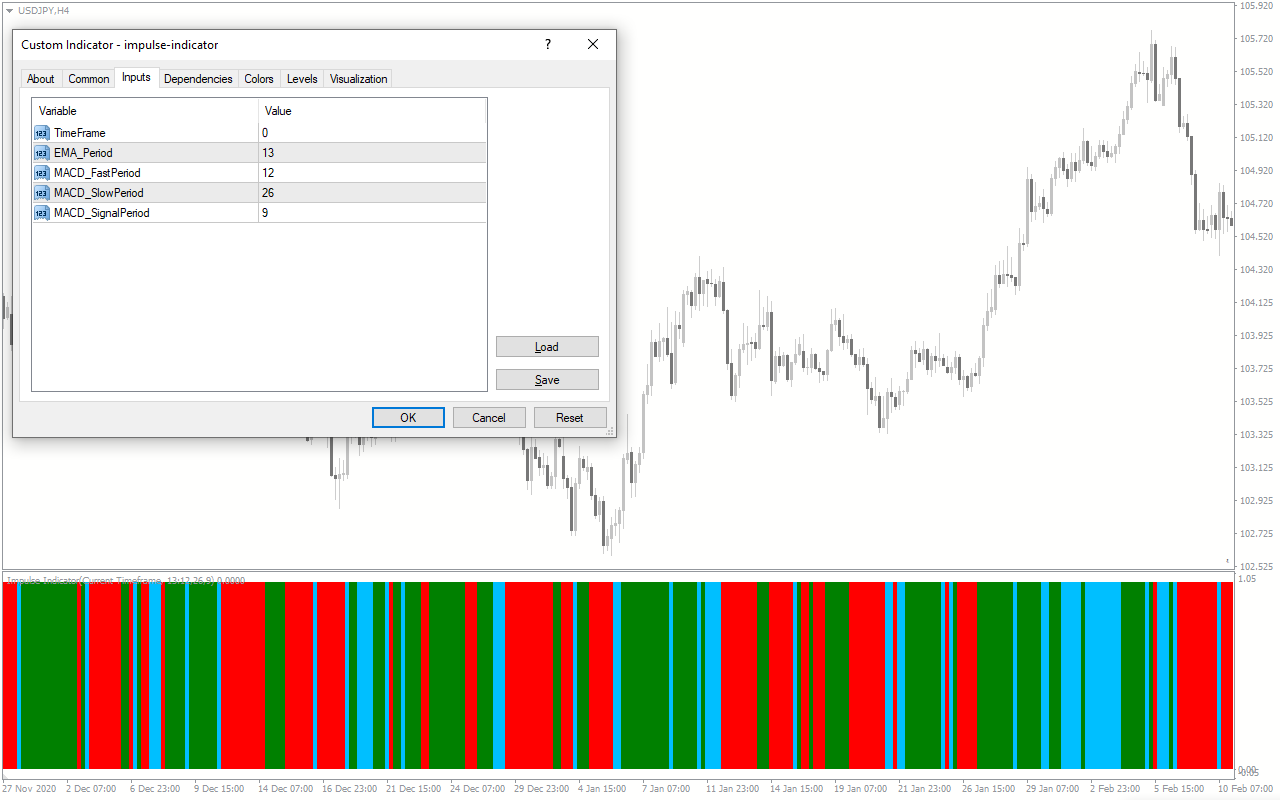Viewport: 1280px width, 800px height.
Task: Select the TimeFrame variable icon
Action: coord(41,133)
